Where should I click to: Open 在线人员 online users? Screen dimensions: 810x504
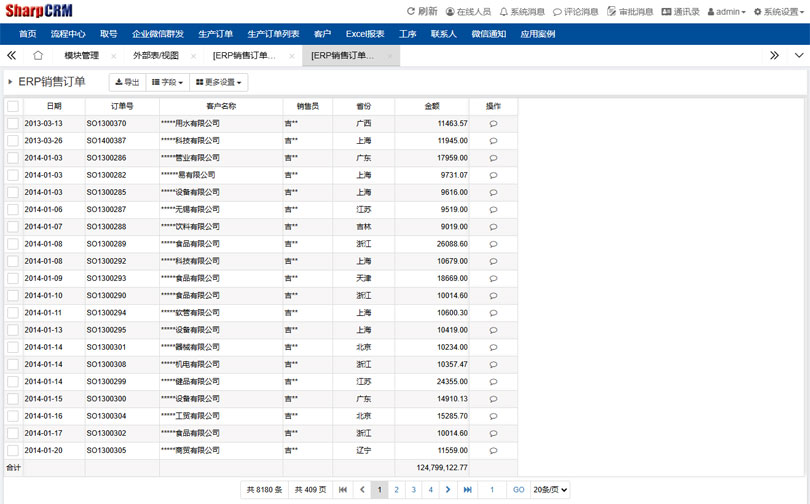tap(468, 11)
